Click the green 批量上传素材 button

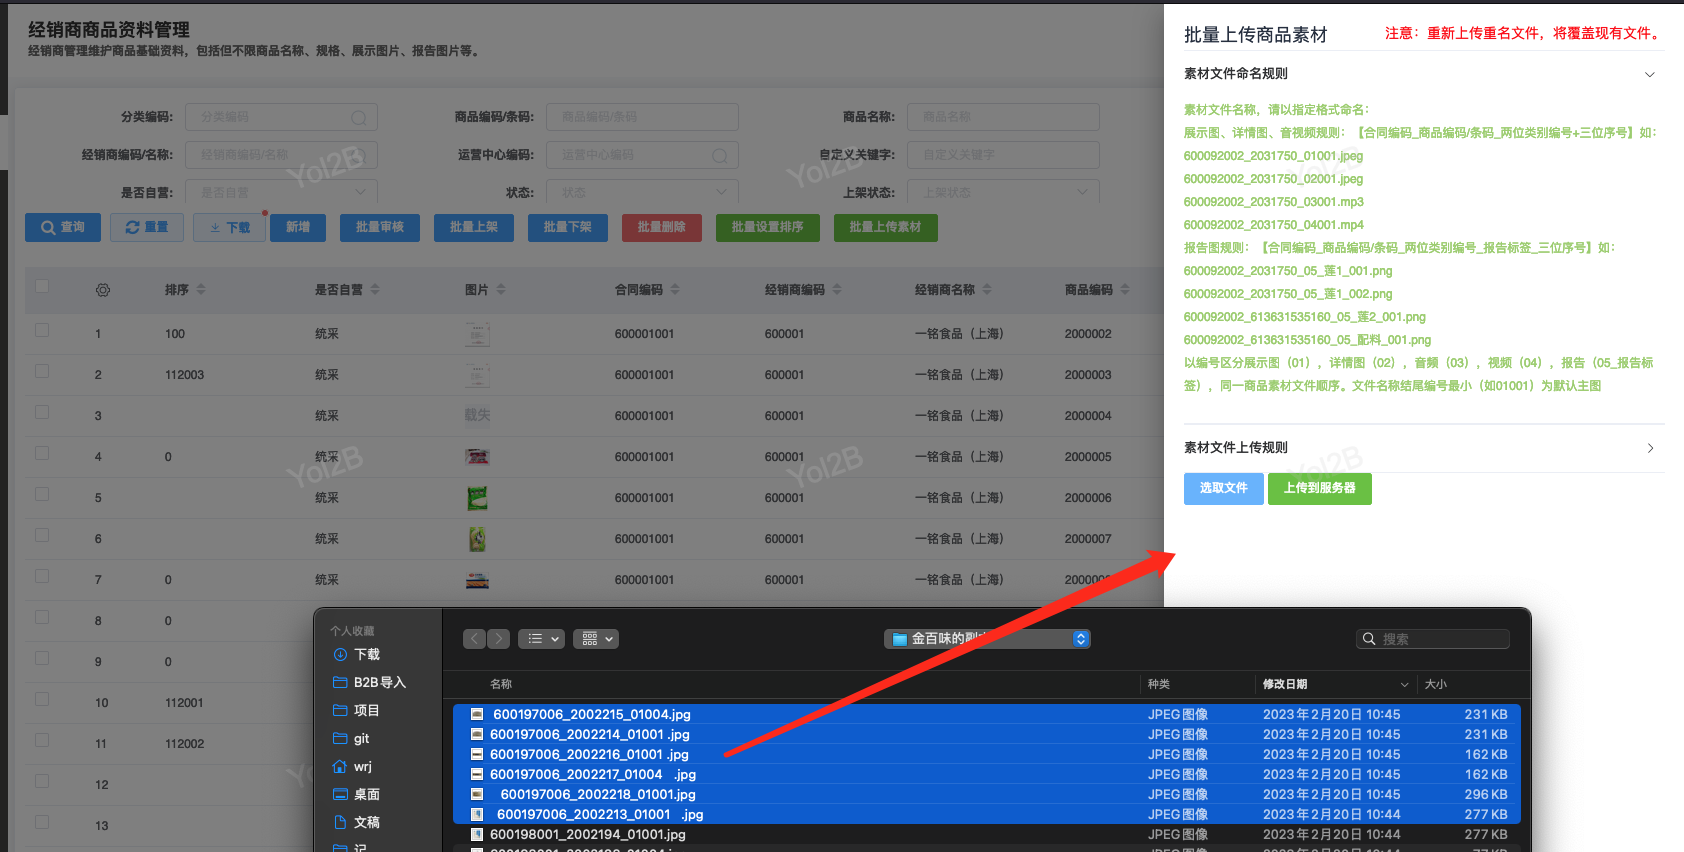(x=886, y=227)
